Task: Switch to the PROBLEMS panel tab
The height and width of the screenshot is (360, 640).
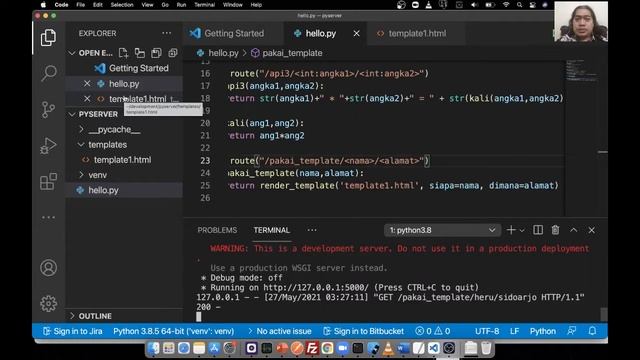Action: tap(217, 230)
